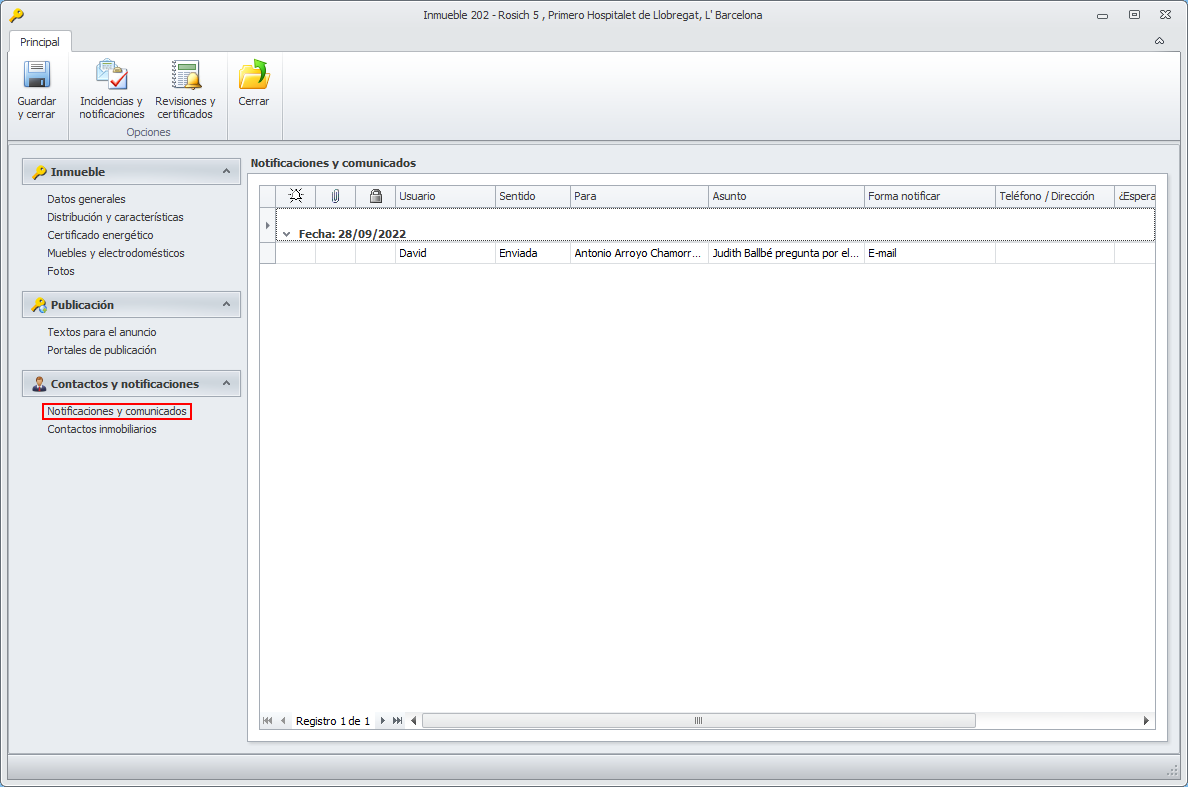
Task: Open Contactos inmobiliarios page
Action: (x=102, y=429)
